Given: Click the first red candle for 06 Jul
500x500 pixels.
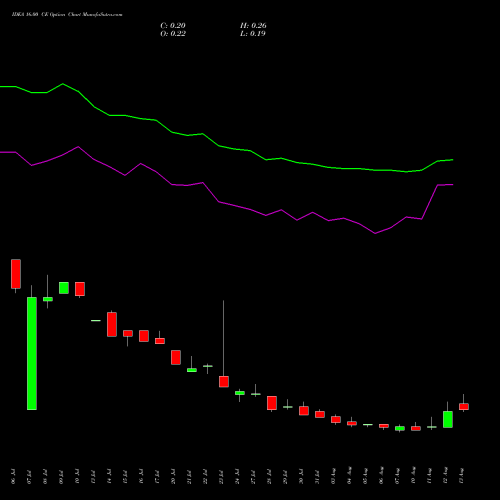Looking at the screenshot, I should pos(16,274).
